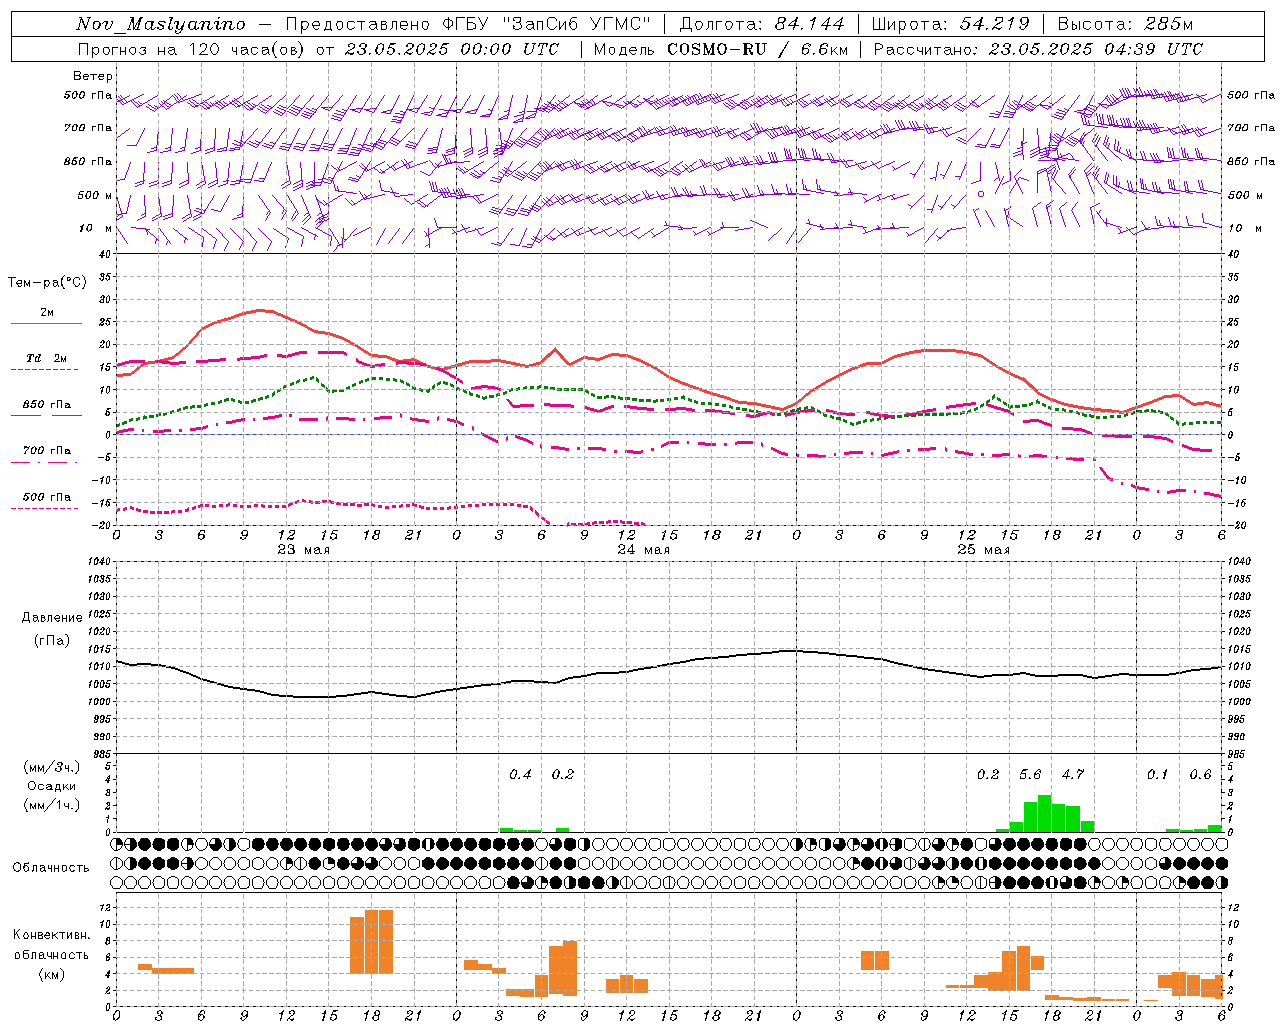Select the Прогноз на 120 часа(ов) text
The width and height of the screenshot is (1280, 1024).
[x=193, y=49]
